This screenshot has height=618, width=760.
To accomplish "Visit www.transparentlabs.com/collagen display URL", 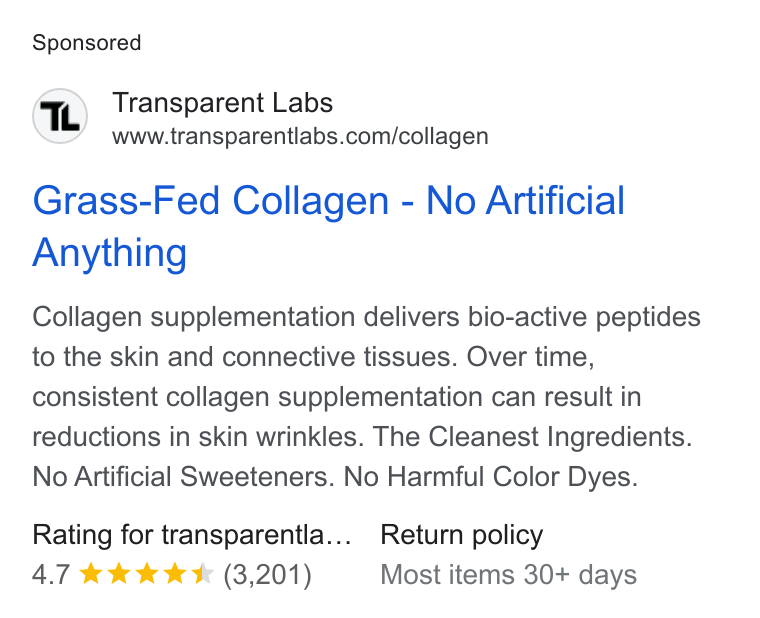I will pyautogui.click(x=301, y=136).
